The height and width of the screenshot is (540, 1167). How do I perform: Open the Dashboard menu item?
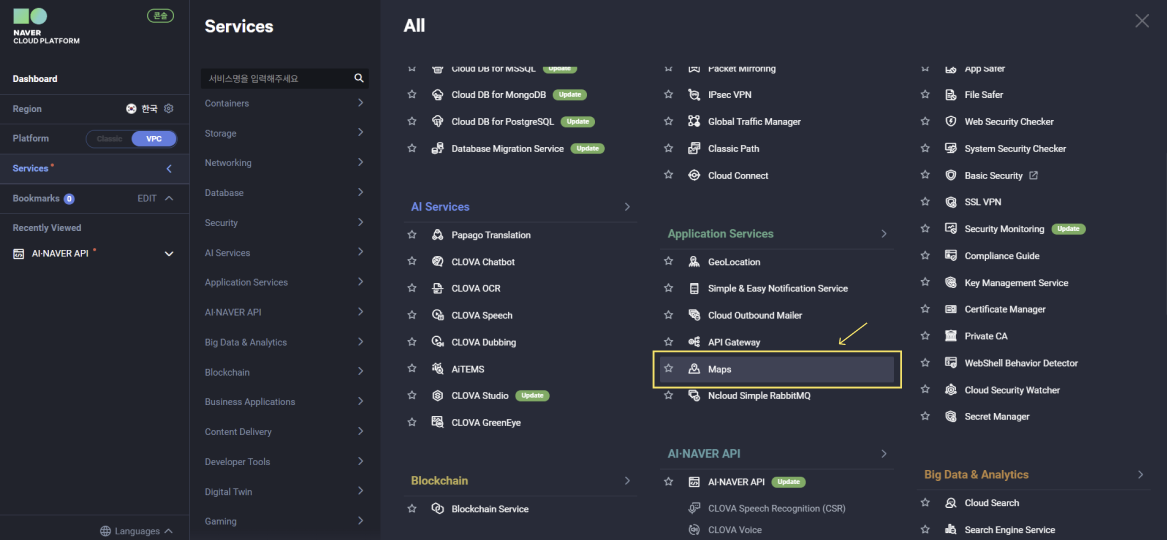pyautogui.click(x=35, y=79)
